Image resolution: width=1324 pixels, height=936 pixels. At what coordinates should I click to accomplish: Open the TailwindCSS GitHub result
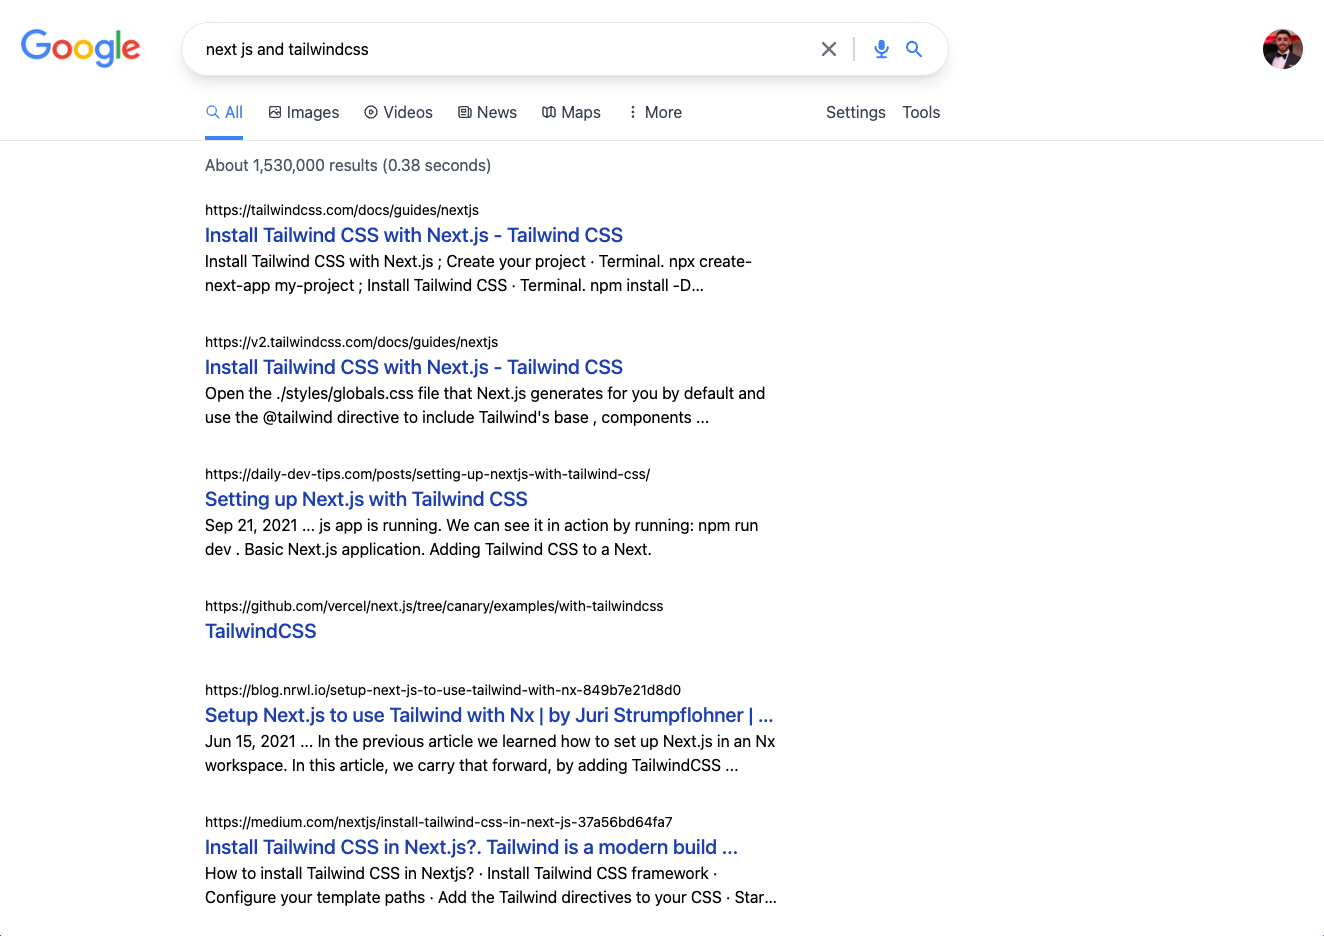(x=261, y=631)
